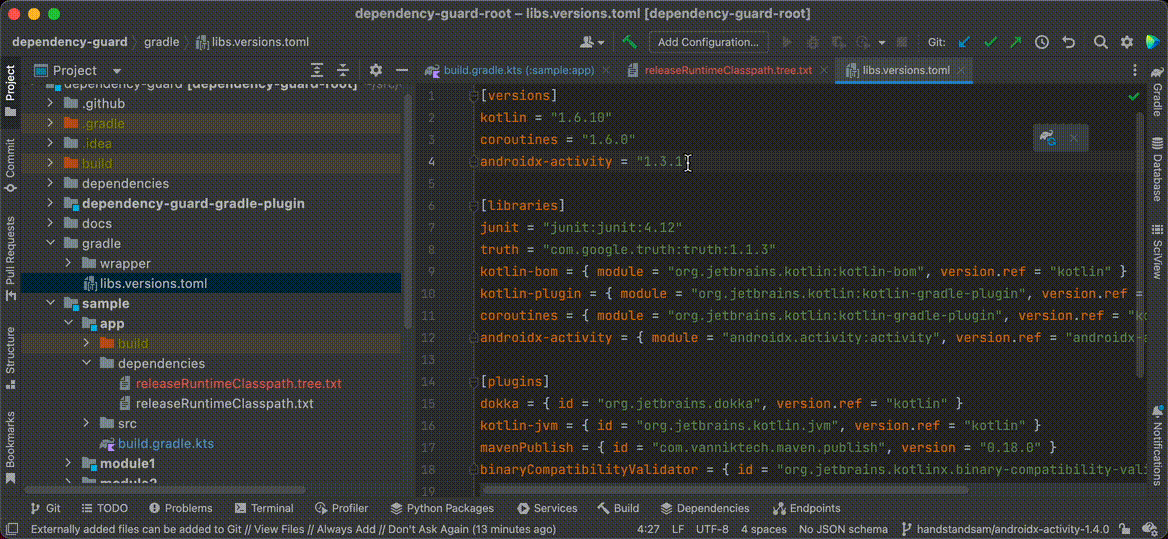Collapse the sample module

(x=50, y=304)
